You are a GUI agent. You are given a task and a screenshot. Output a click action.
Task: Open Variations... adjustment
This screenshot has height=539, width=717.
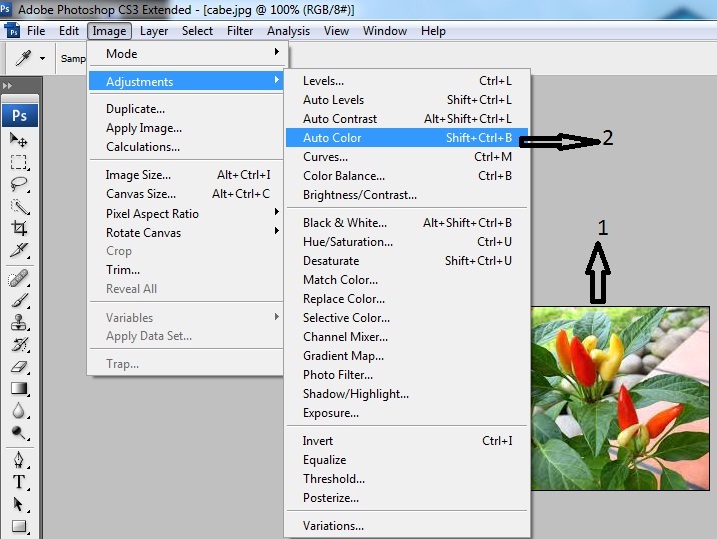coord(407,526)
